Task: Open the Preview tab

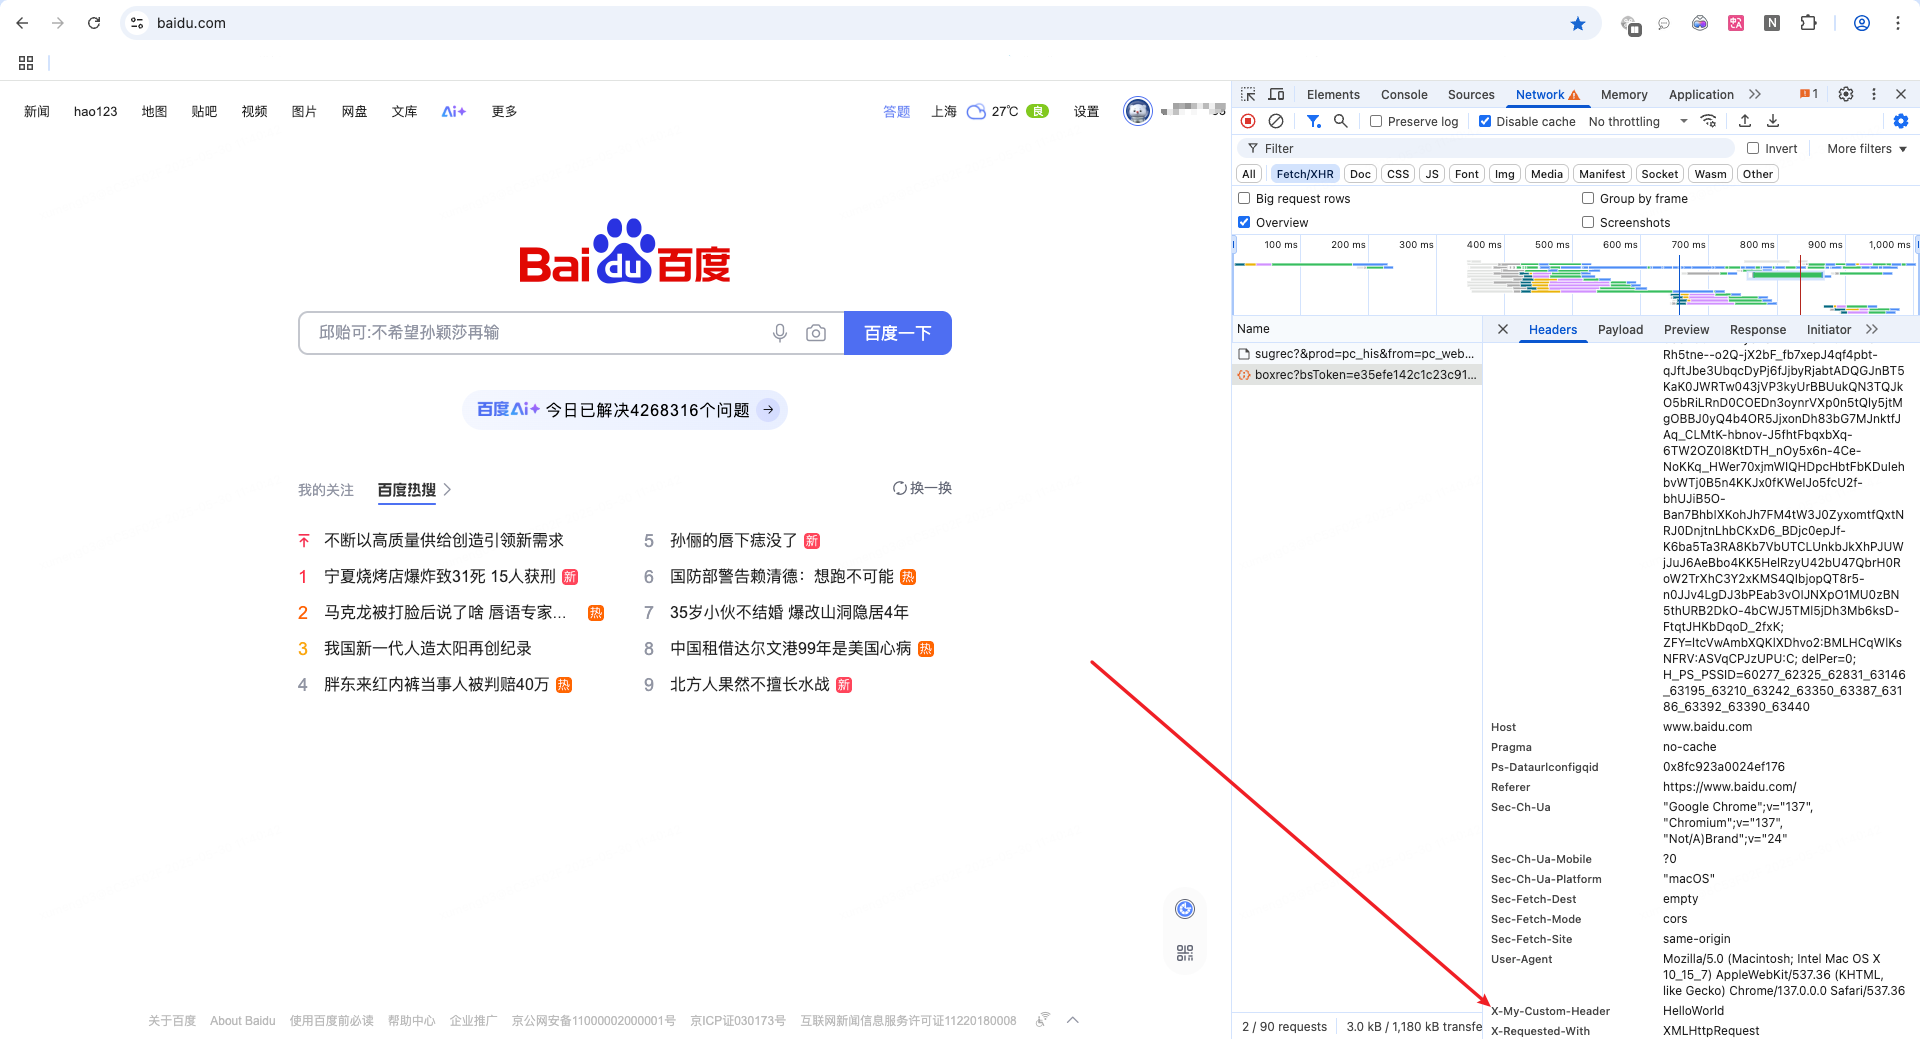Action: click(x=1686, y=329)
